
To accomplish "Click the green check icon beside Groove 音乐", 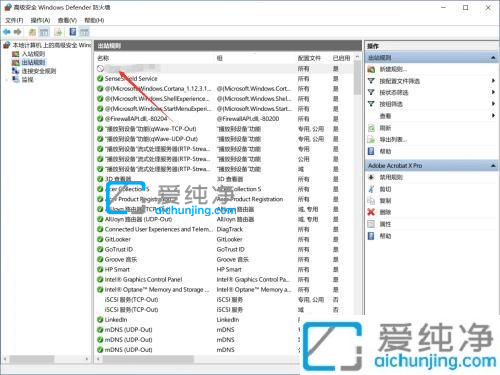I will [x=100, y=259].
